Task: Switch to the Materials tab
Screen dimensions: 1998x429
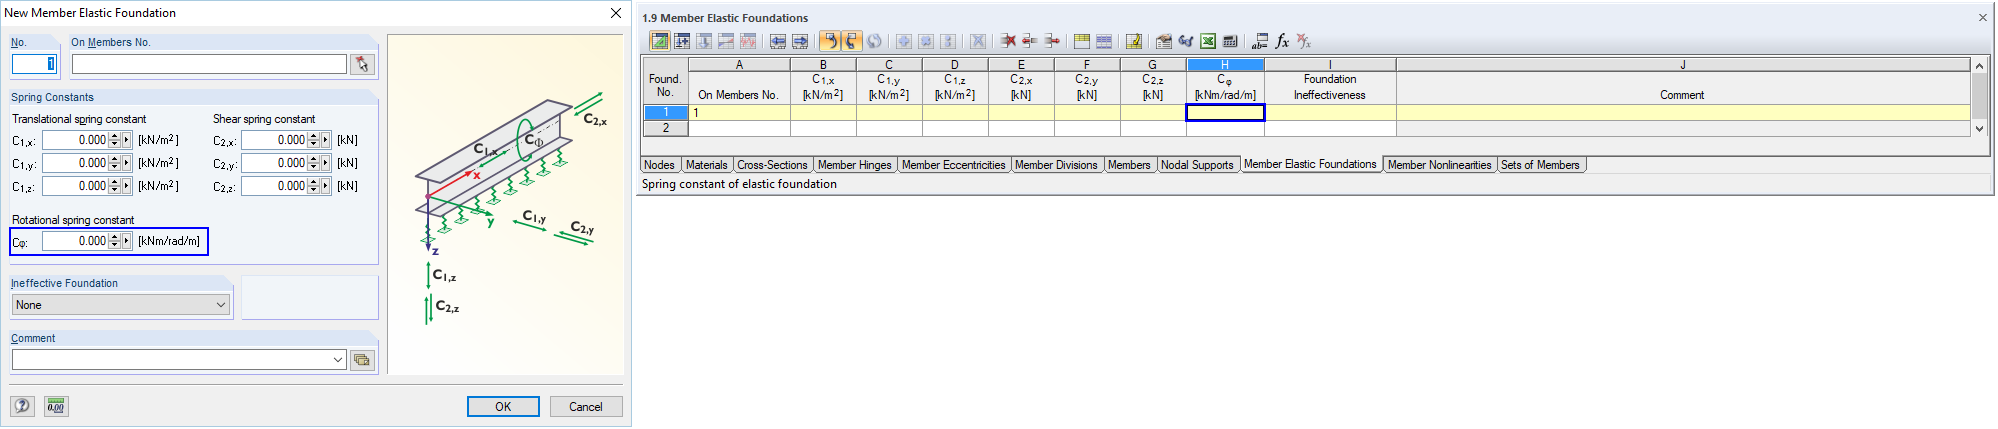Action: pos(706,165)
